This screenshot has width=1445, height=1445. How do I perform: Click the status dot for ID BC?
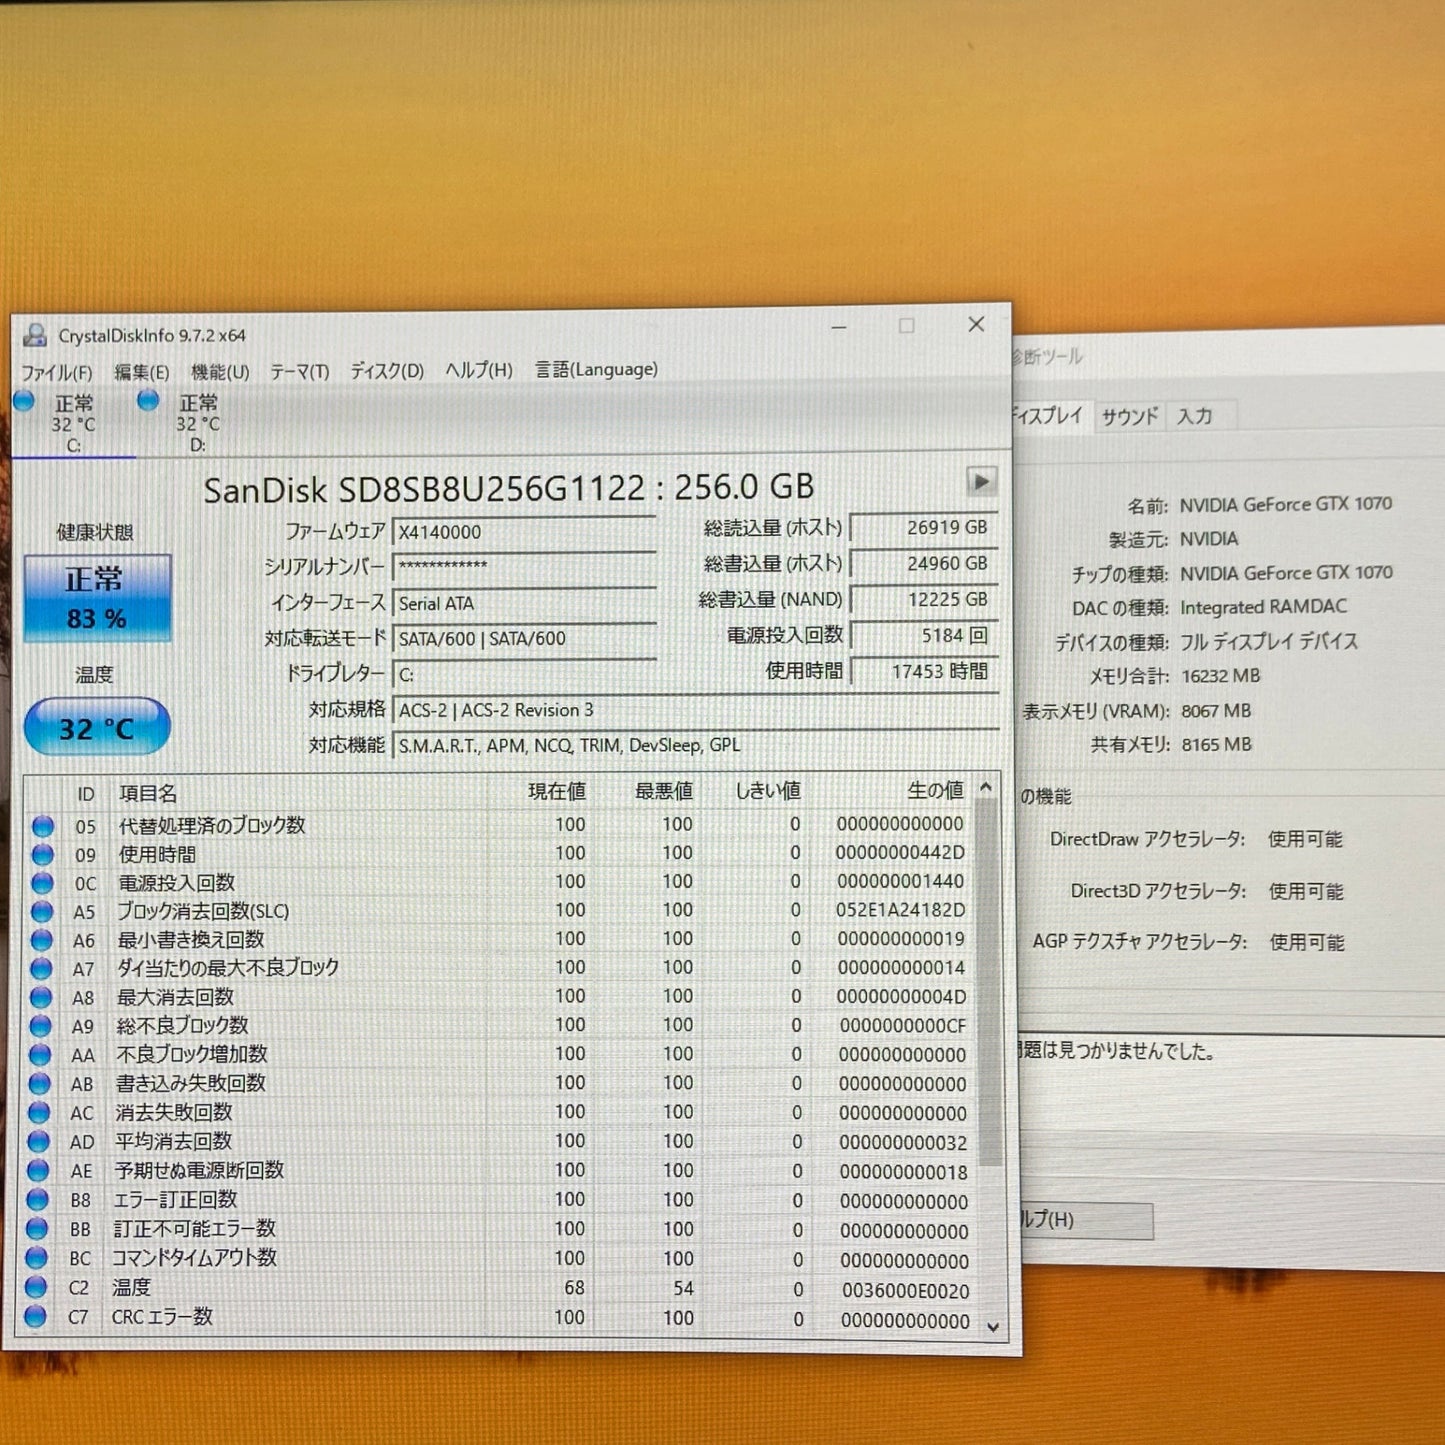tap(36, 1257)
